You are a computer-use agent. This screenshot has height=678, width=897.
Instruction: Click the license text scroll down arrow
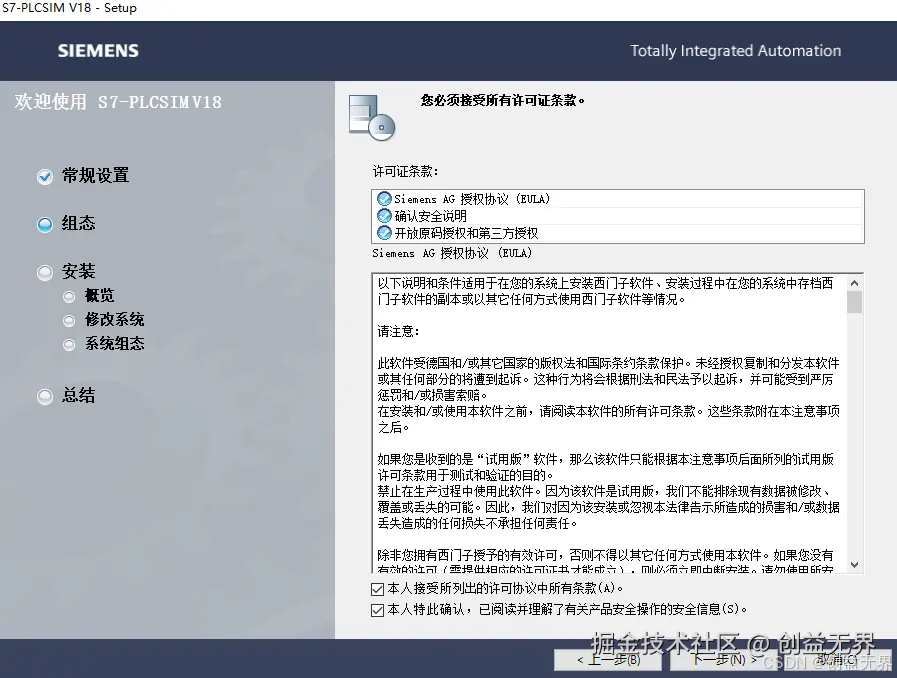pos(854,565)
